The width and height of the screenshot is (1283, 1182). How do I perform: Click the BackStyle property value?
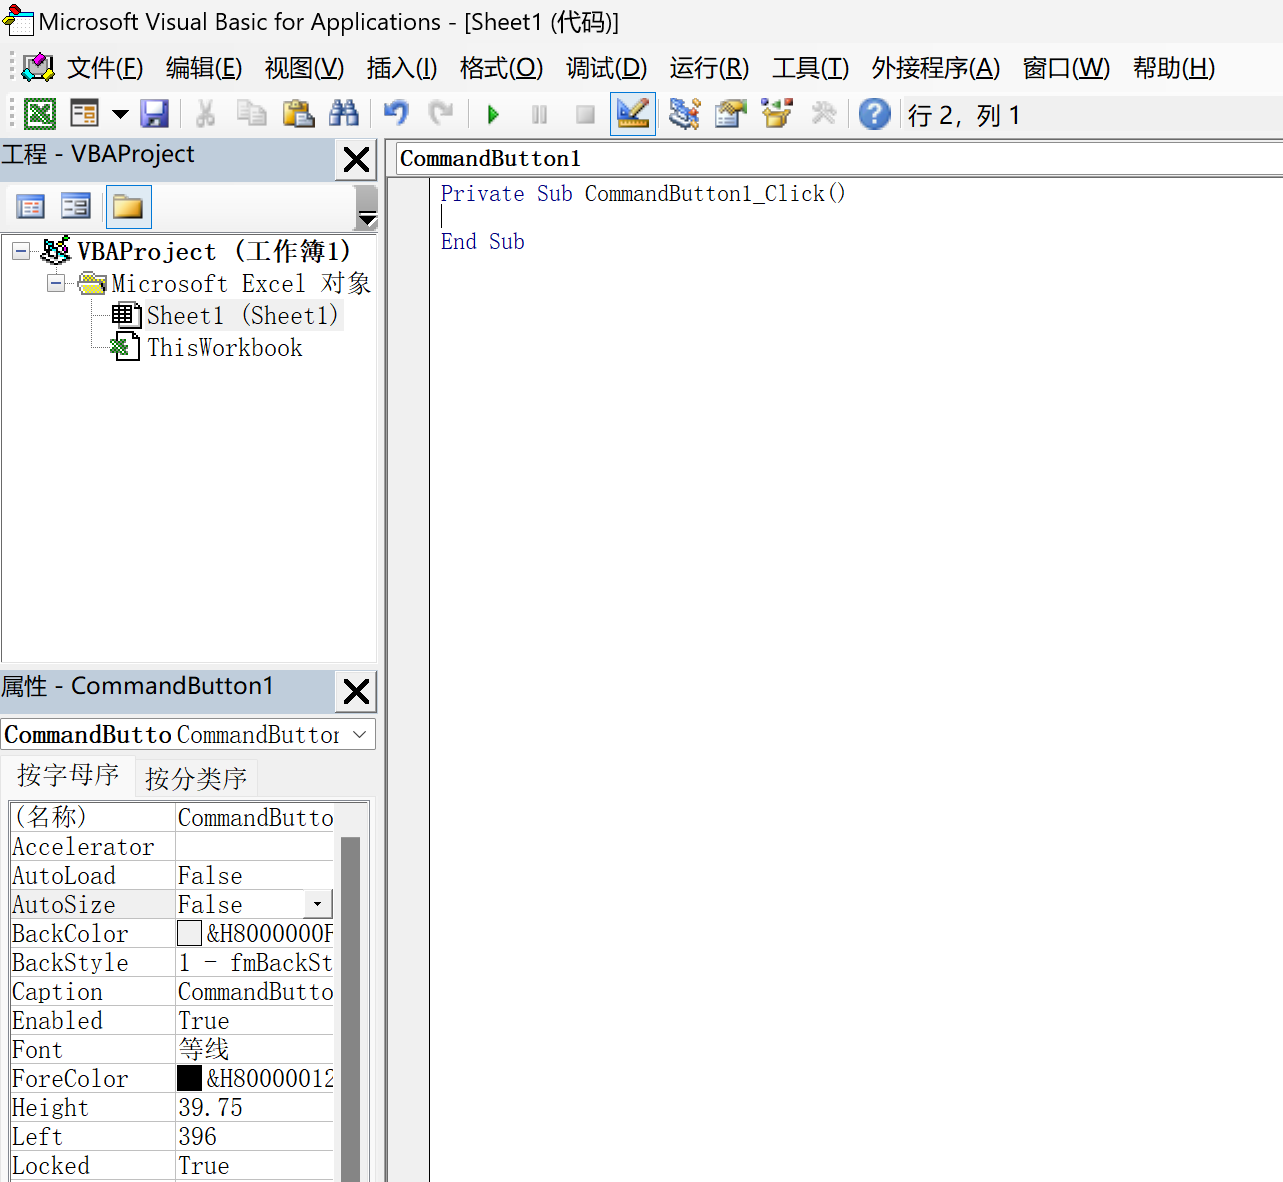click(x=255, y=962)
